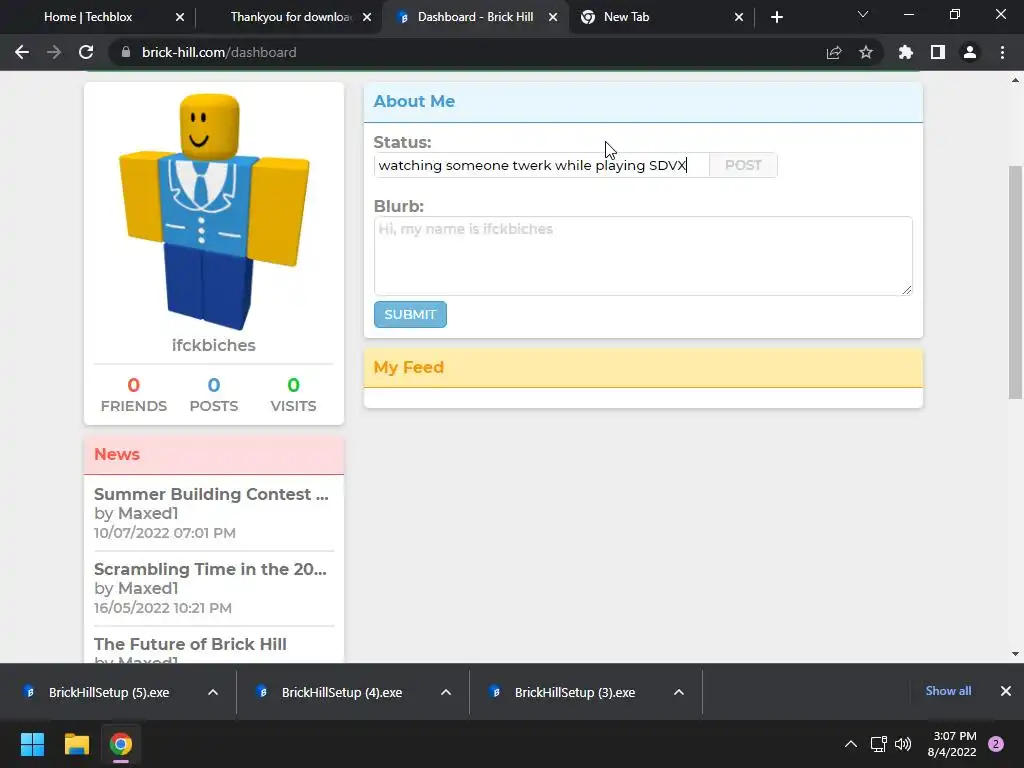The image size is (1024, 768).
Task: Close the Dashboard - Brick Hill tab
Action: click(x=553, y=17)
